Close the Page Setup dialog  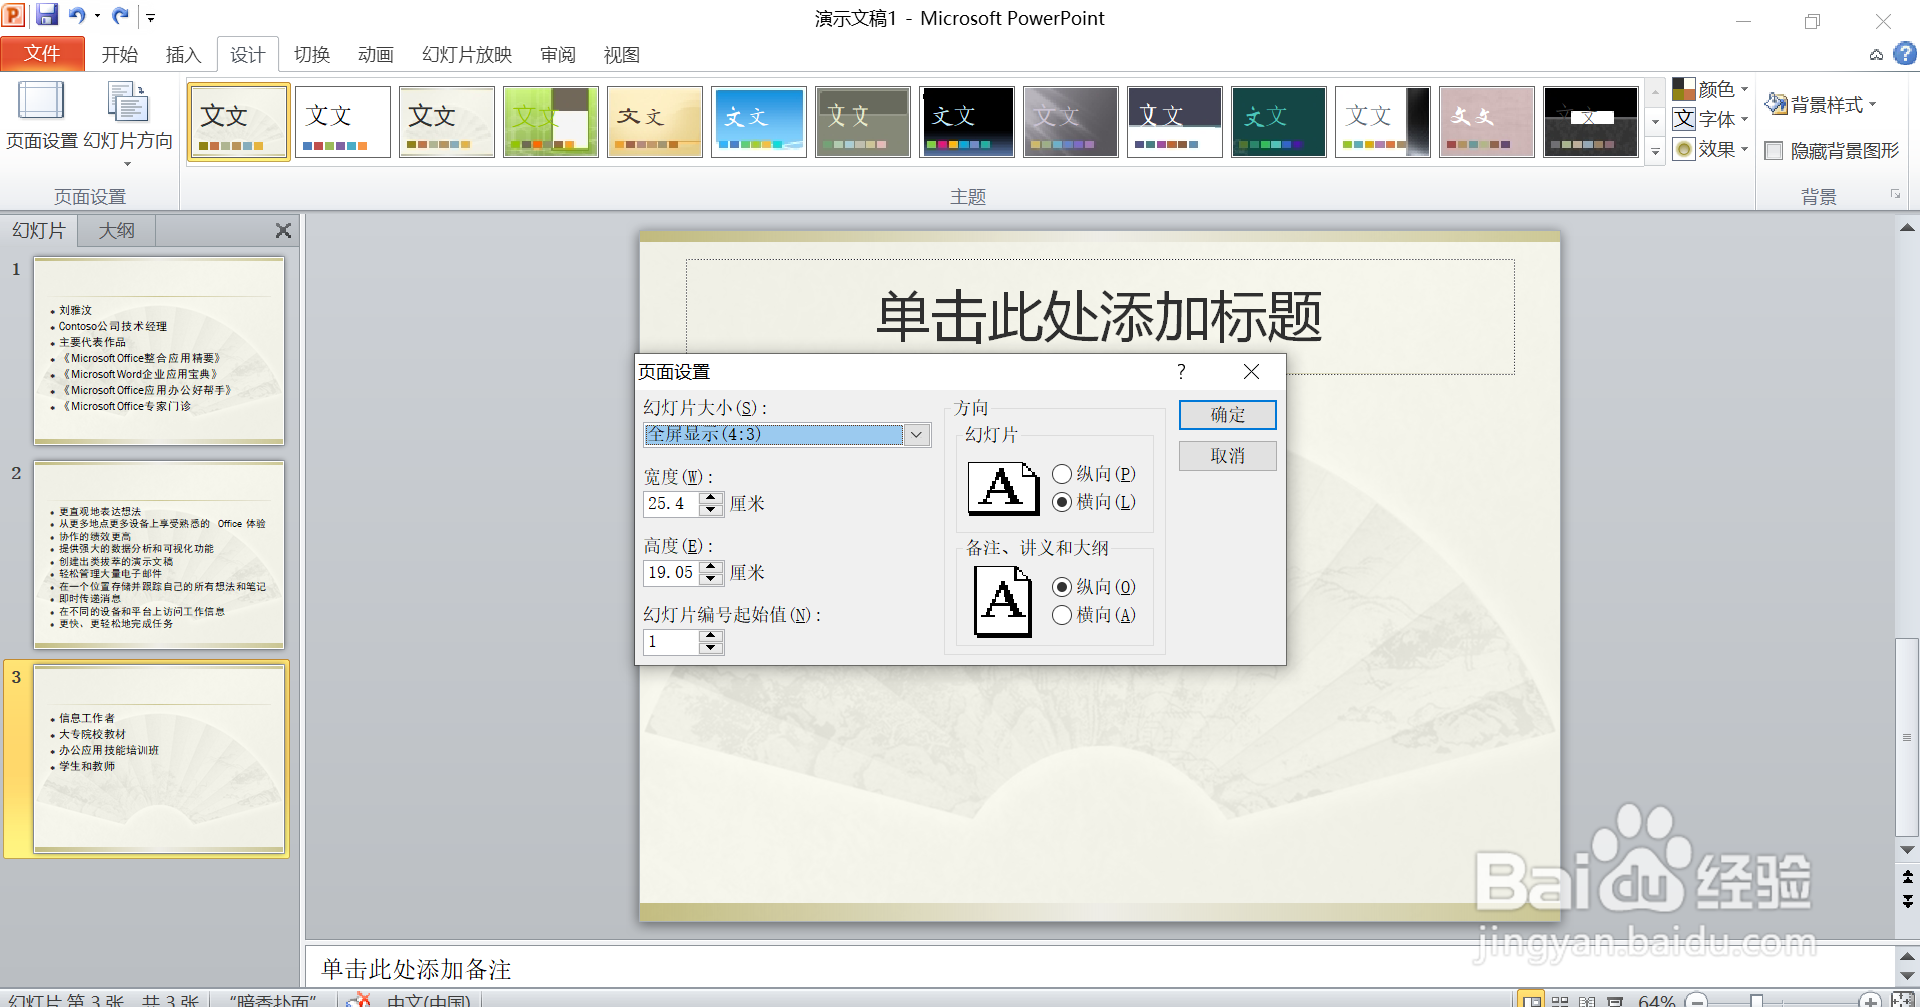click(1251, 372)
